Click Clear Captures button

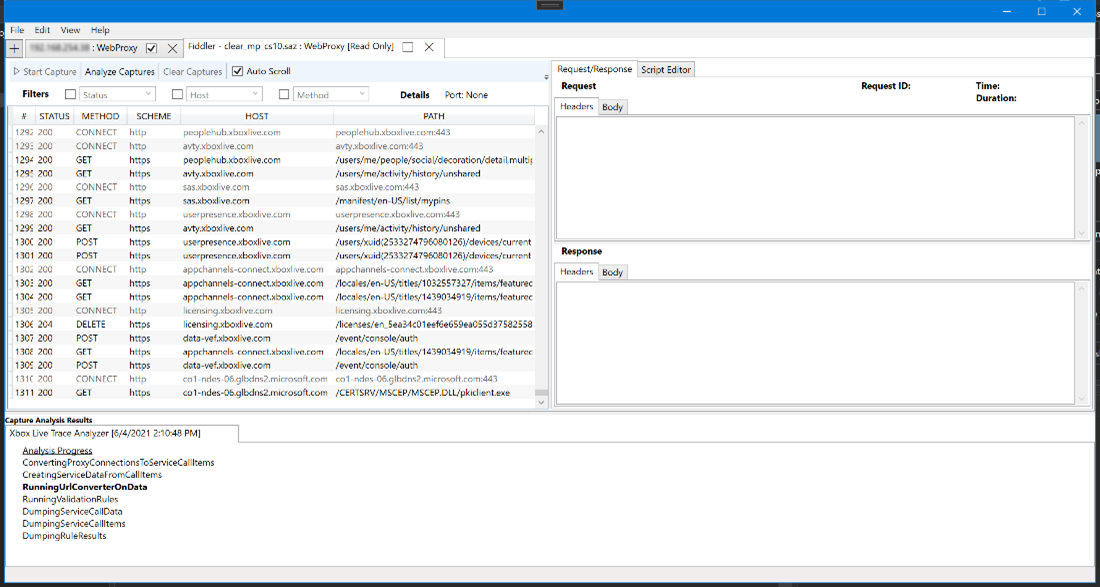(192, 72)
